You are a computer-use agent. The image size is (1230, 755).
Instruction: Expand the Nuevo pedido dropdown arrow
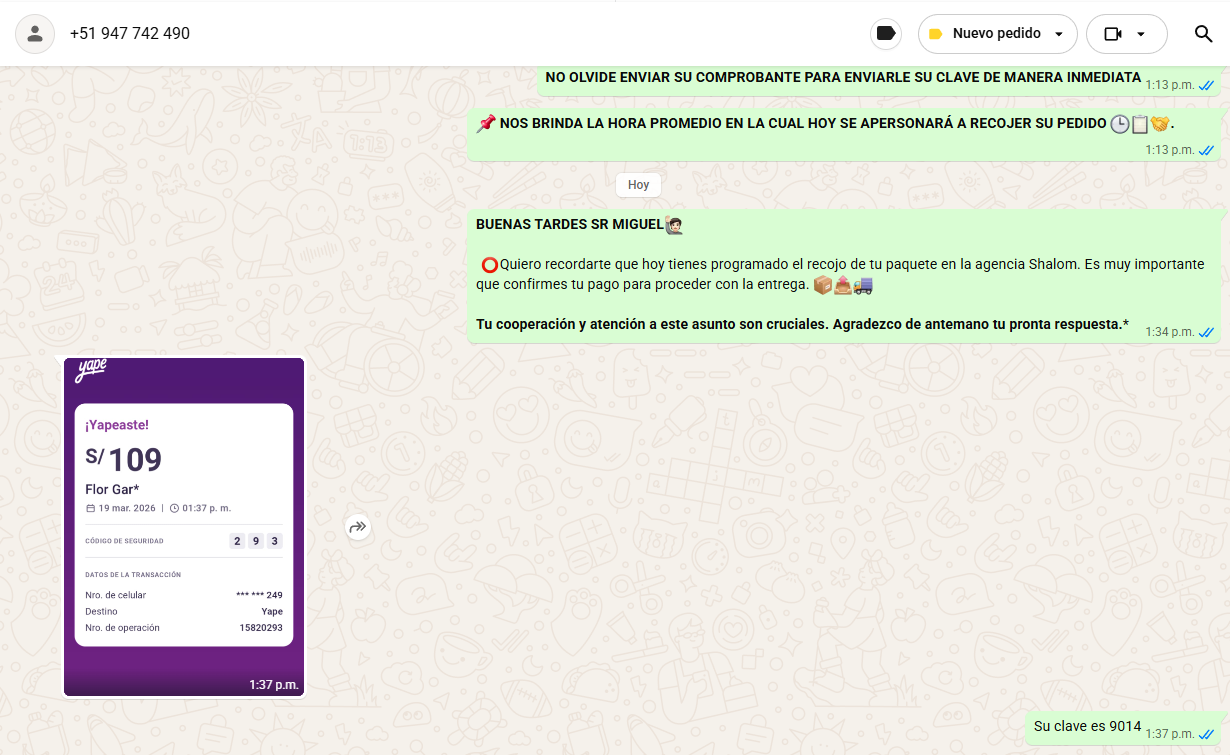1059,34
